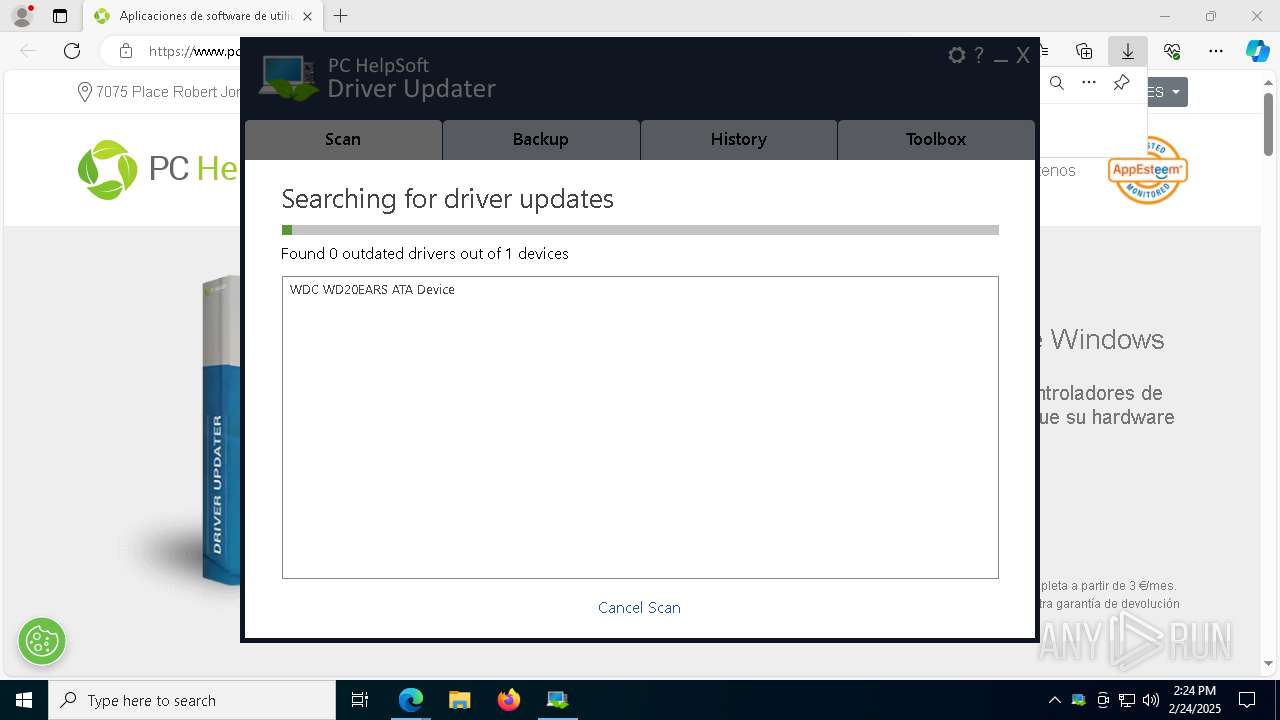Open the History tab
Image resolution: width=1280 pixels, height=720 pixels.
pos(739,140)
